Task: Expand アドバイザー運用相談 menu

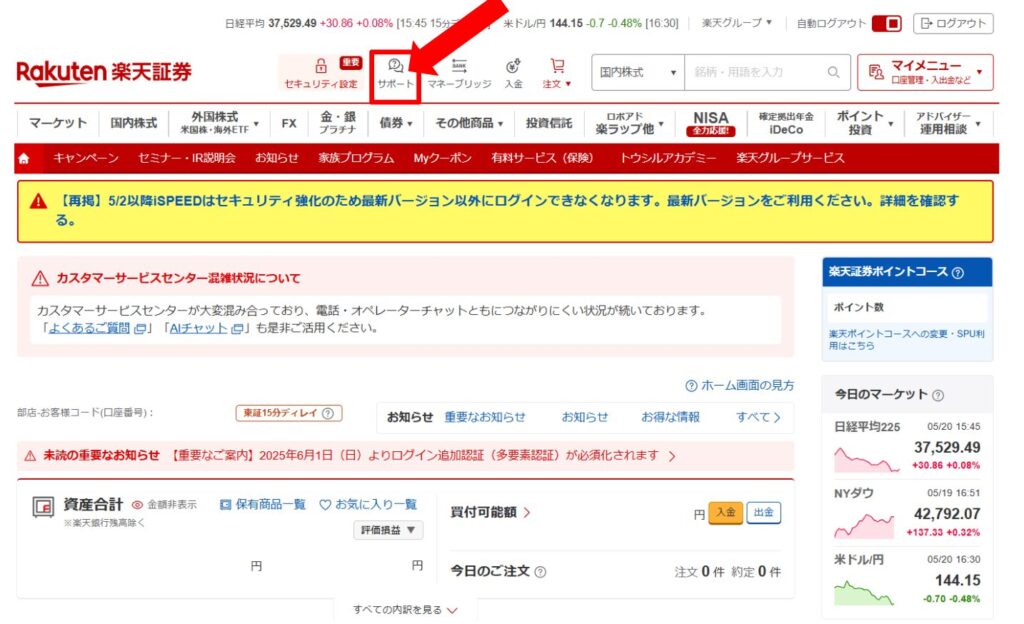Action: [948, 123]
